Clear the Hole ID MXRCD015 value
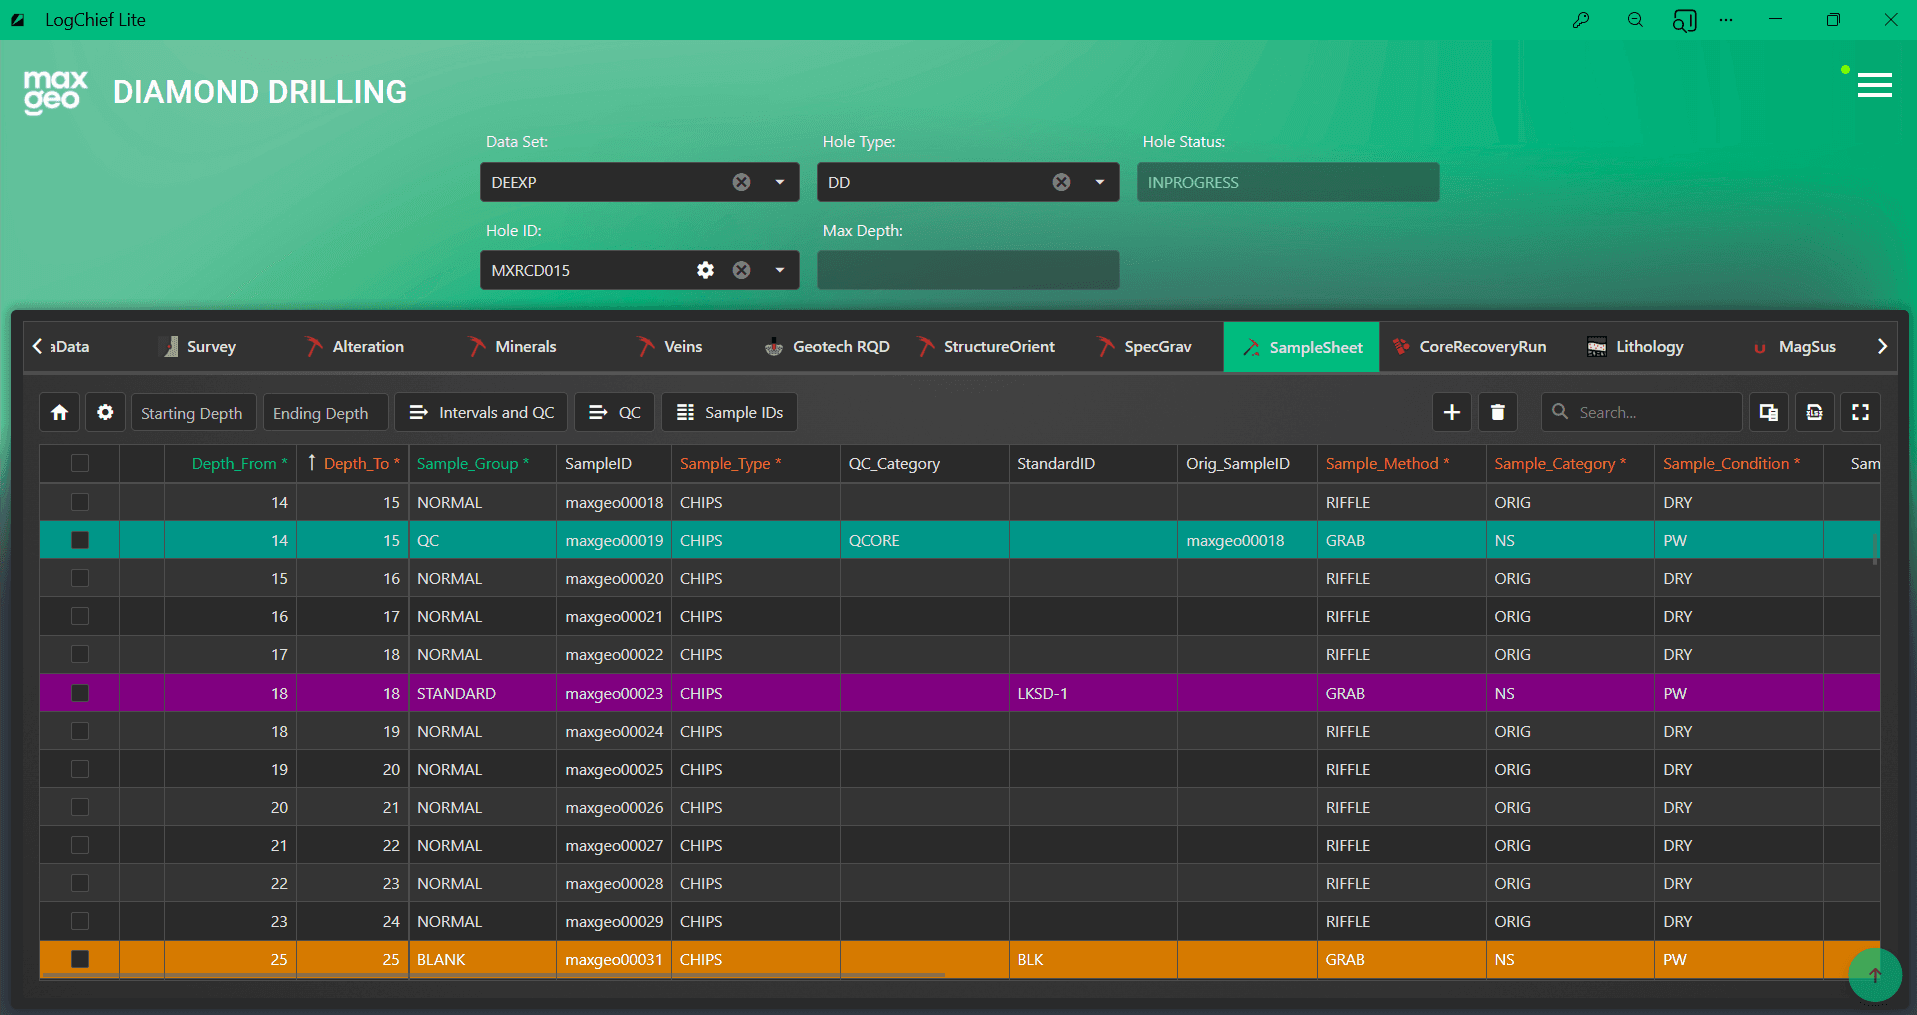This screenshot has width=1917, height=1015. pos(741,270)
